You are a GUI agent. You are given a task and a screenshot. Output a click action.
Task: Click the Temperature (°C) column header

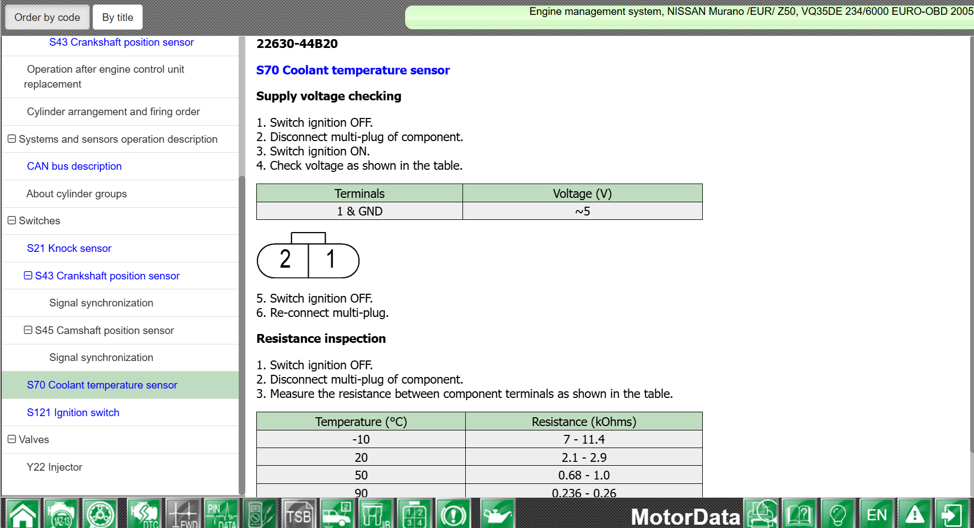coord(361,422)
